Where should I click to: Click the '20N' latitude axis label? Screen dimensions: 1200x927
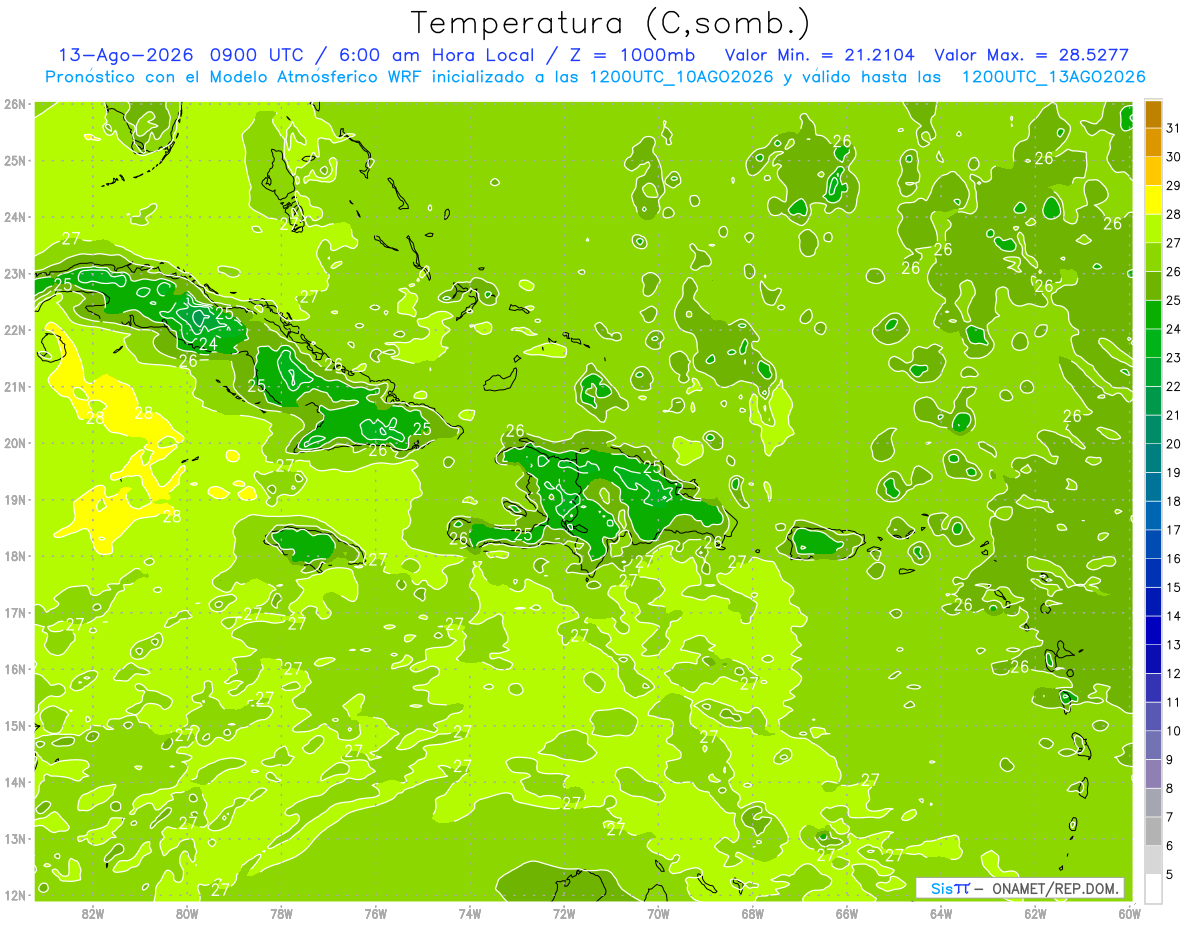pyautogui.click(x=15, y=443)
